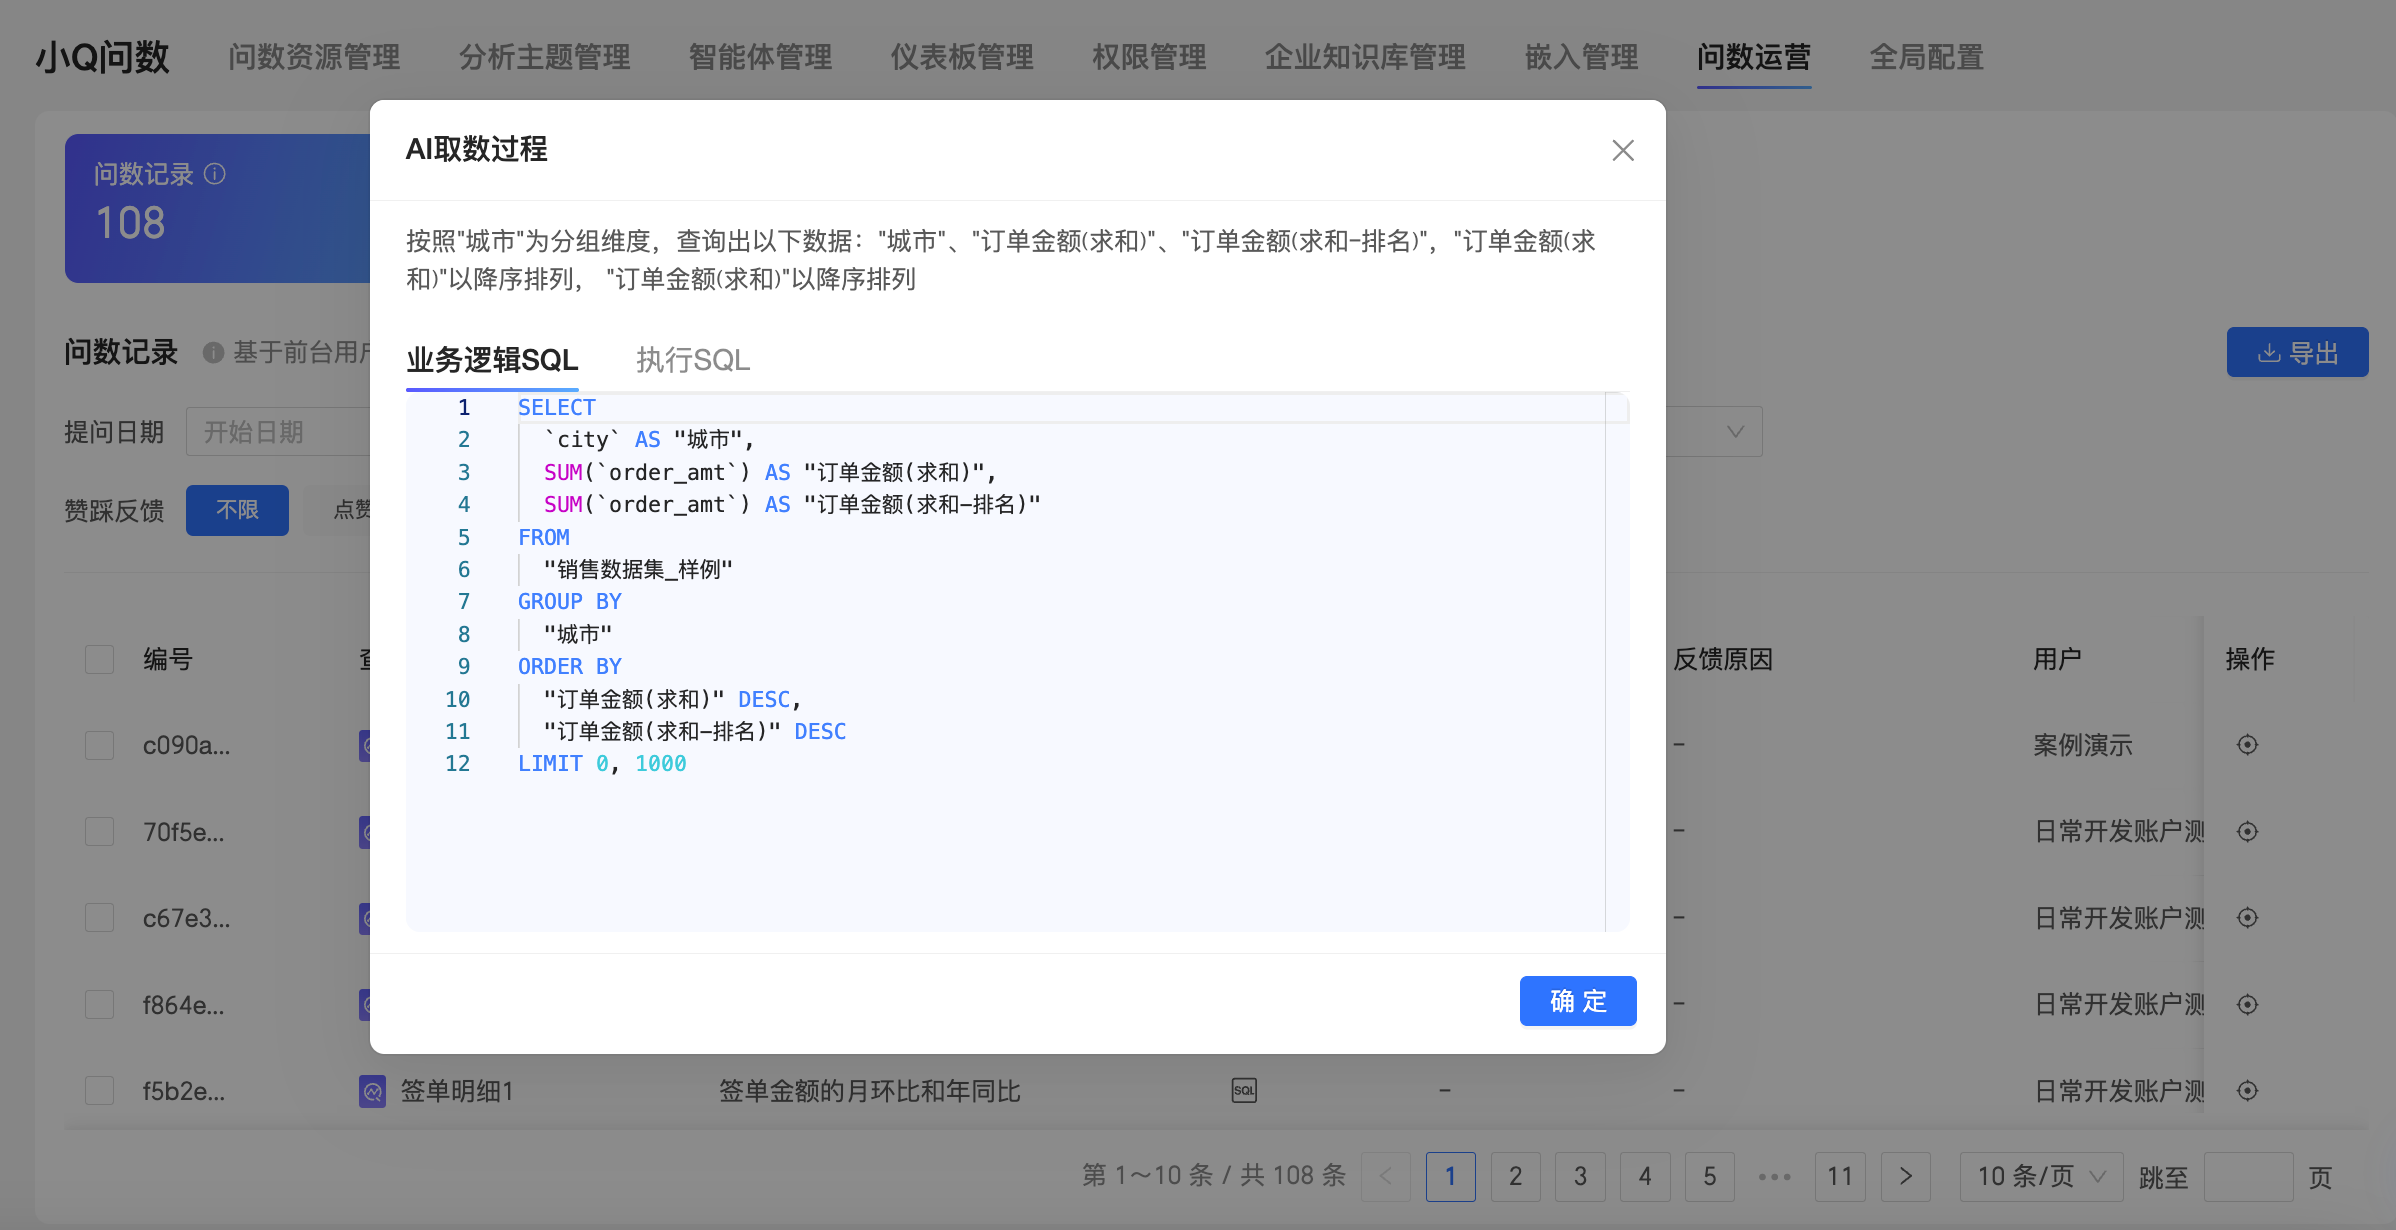Click the c090a... record number
2396x1230 pixels.
coord(187,745)
